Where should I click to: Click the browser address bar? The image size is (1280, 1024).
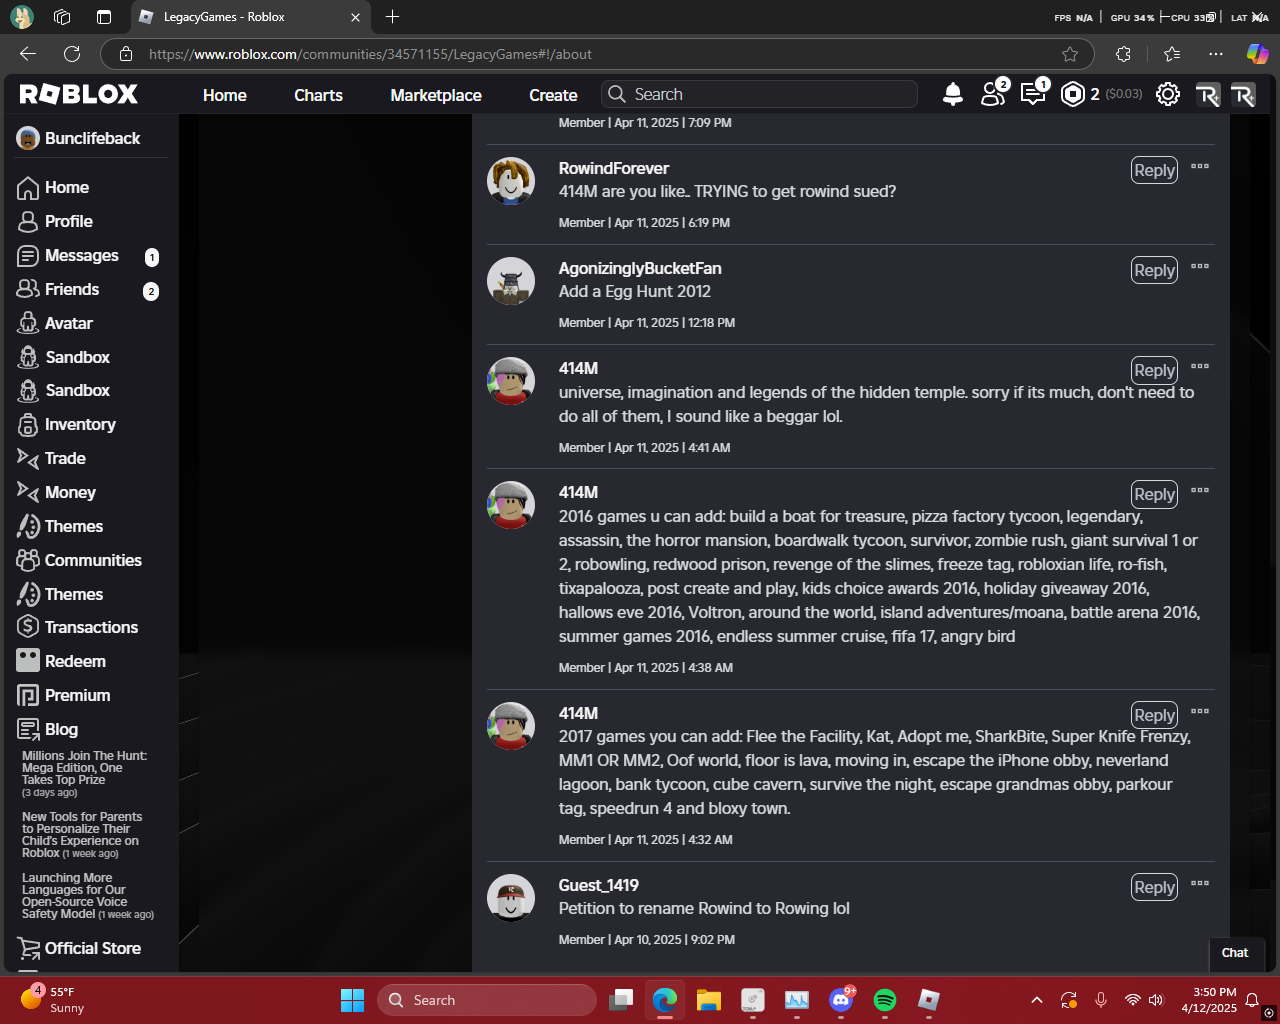[x=598, y=54]
